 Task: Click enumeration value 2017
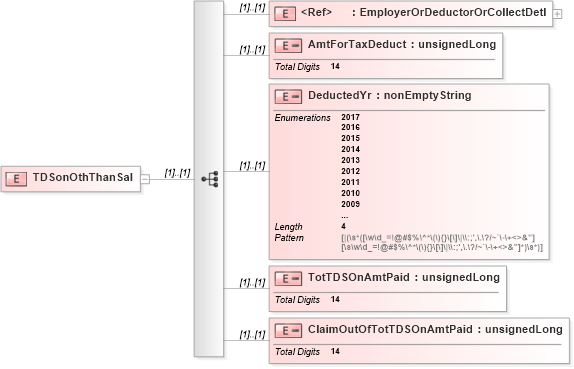[350, 117]
